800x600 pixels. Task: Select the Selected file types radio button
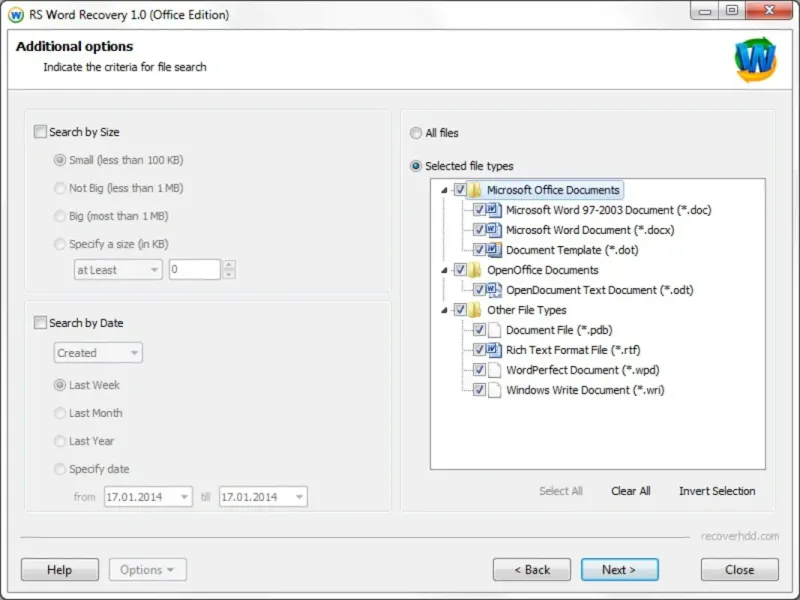(416, 166)
